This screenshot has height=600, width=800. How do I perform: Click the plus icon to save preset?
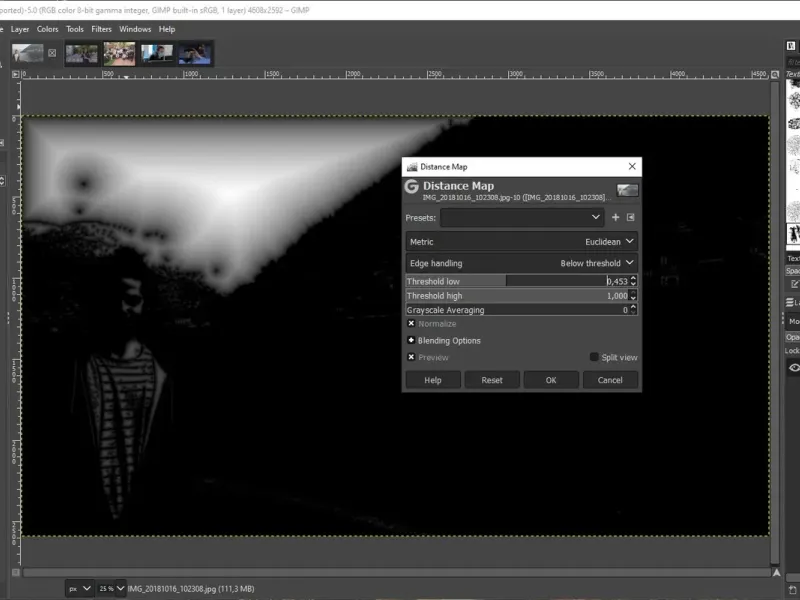[x=615, y=217]
